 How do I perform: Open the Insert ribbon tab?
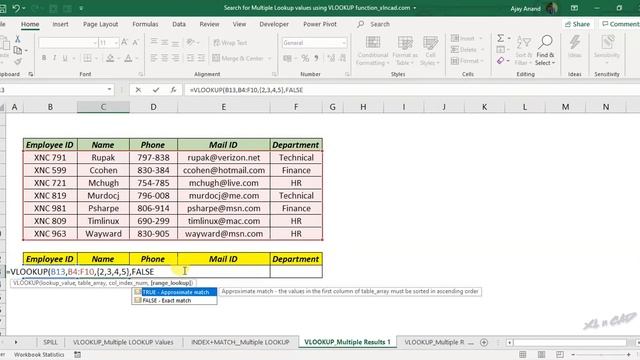point(60,24)
